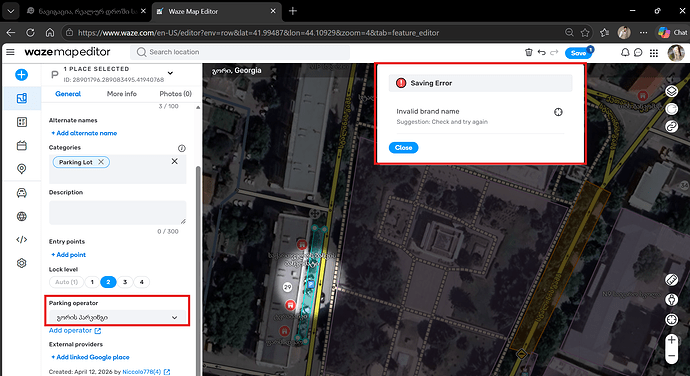Select lock level 4
The width and height of the screenshot is (690, 376).
(x=141, y=282)
